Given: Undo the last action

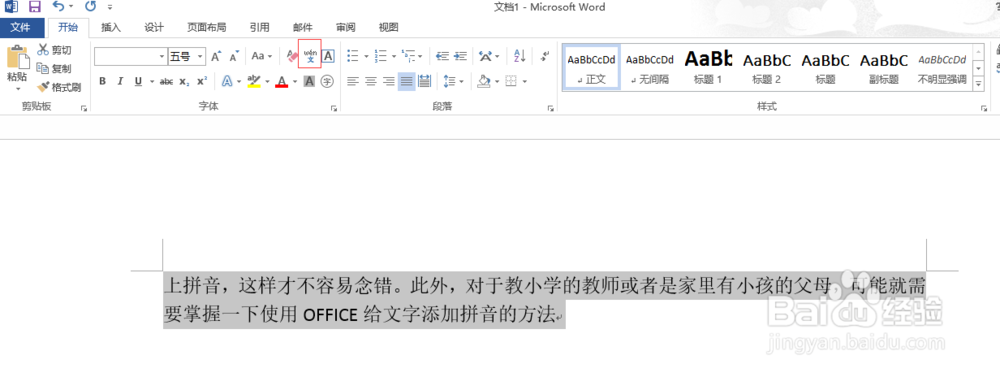Looking at the screenshot, I should point(58,7).
